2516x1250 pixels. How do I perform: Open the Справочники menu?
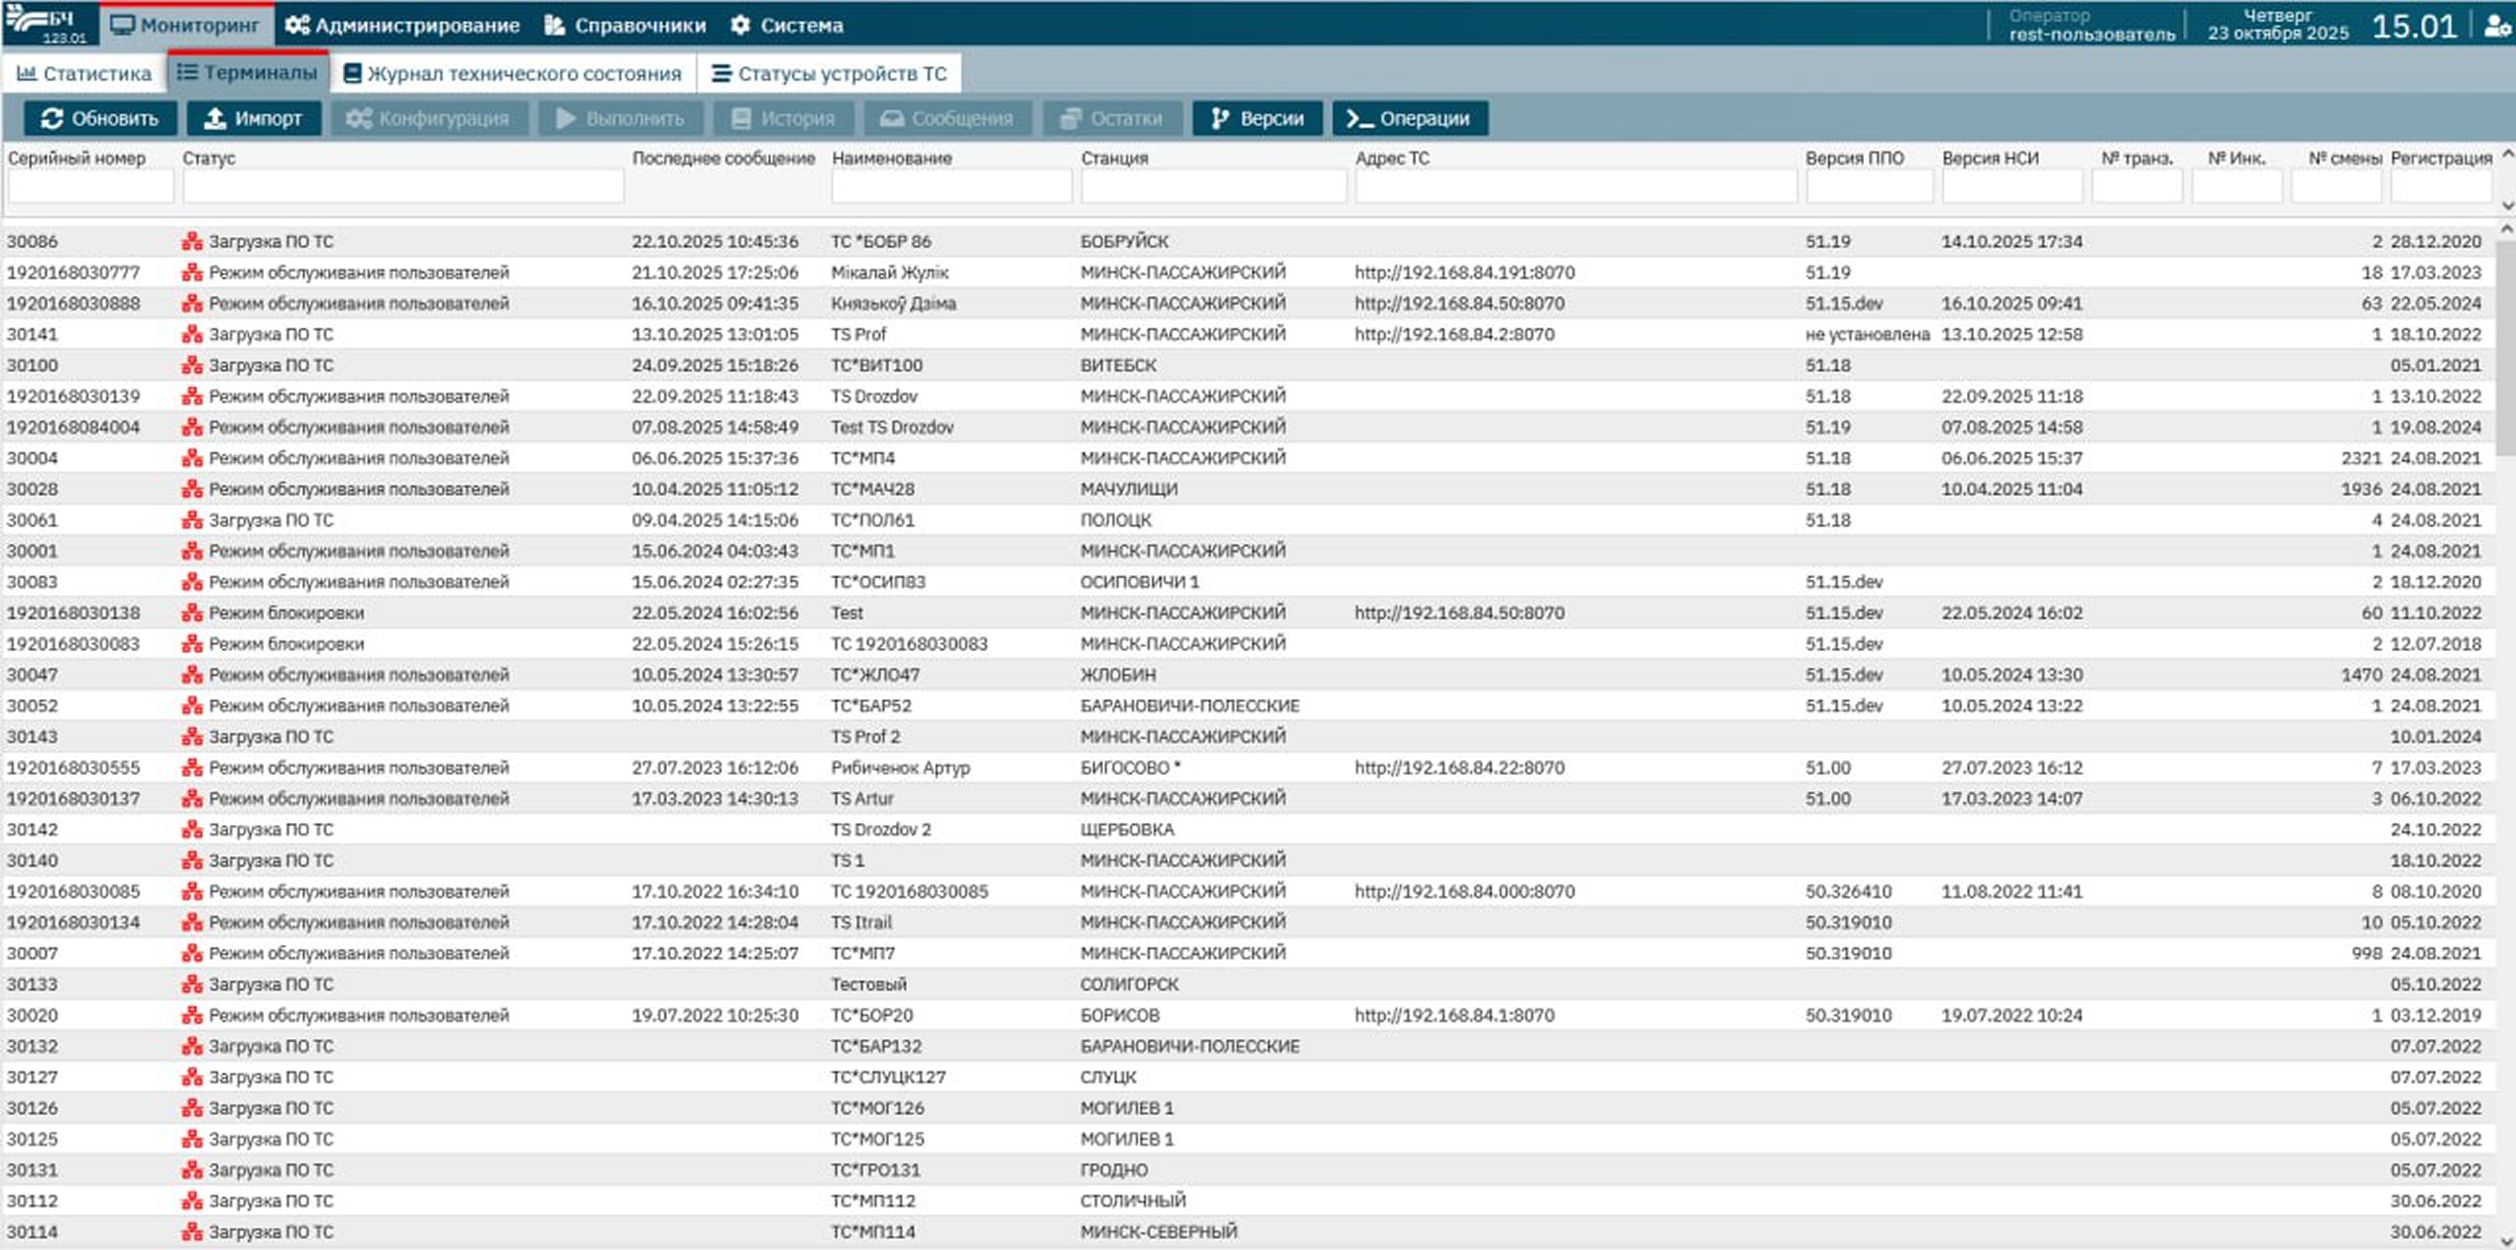pyautogui.click(x=625, y=26)
